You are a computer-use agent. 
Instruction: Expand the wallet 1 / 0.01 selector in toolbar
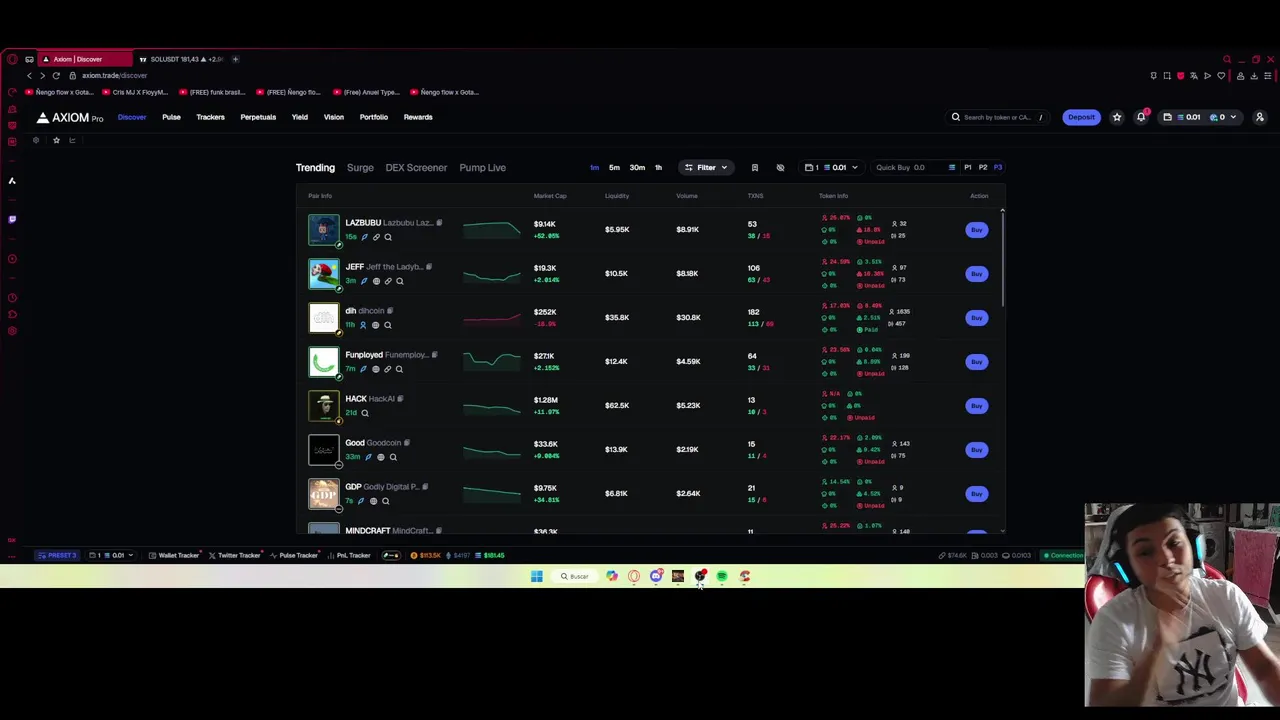(831, 167)
